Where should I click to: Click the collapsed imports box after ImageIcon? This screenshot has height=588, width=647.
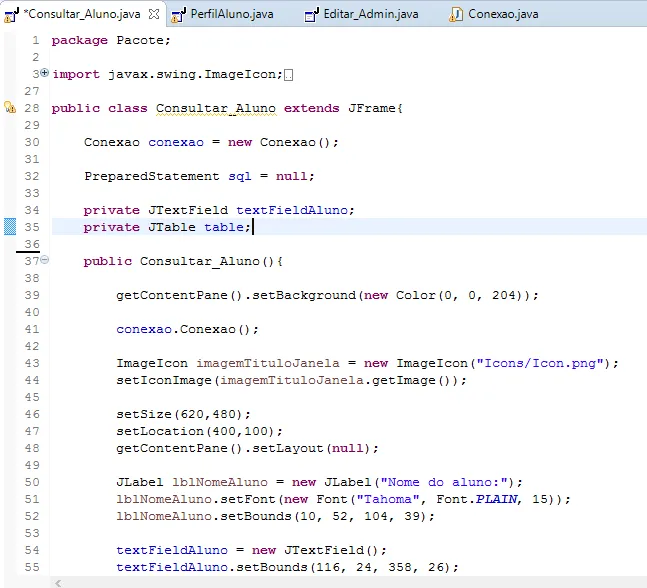pos(289,75)
